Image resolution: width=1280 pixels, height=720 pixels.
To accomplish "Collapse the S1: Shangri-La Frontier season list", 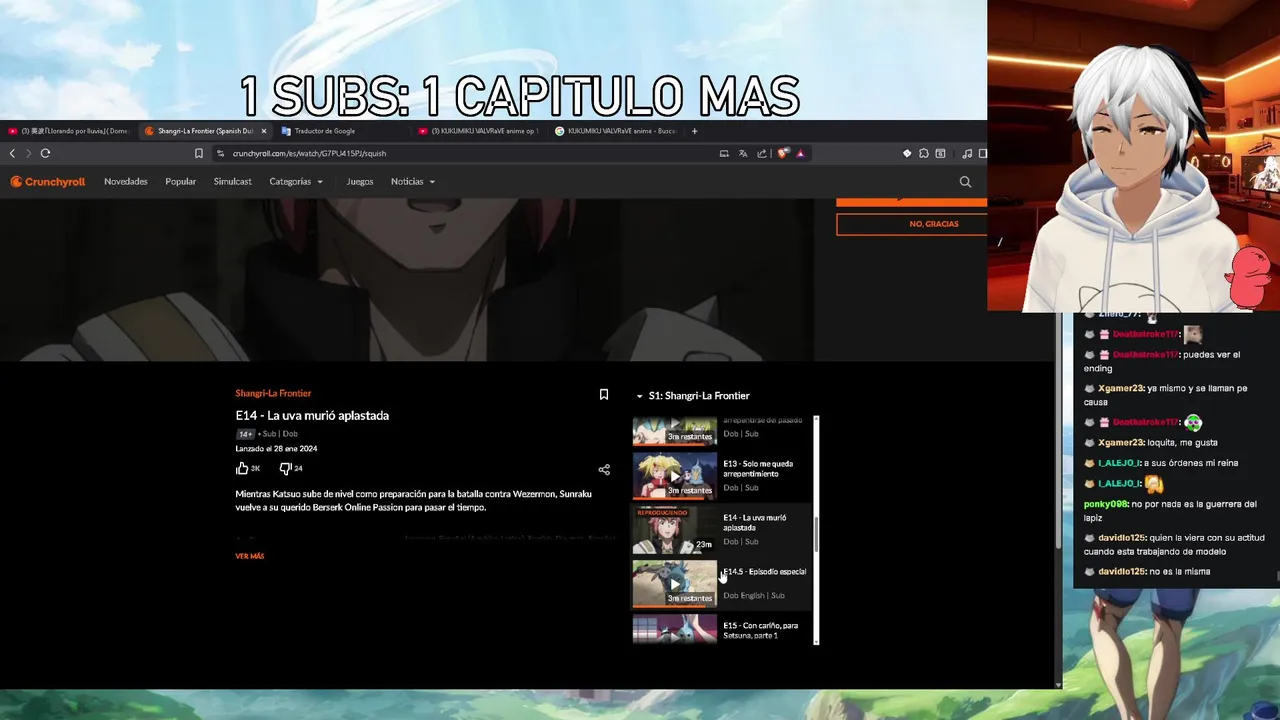I will tap(693, 396).
